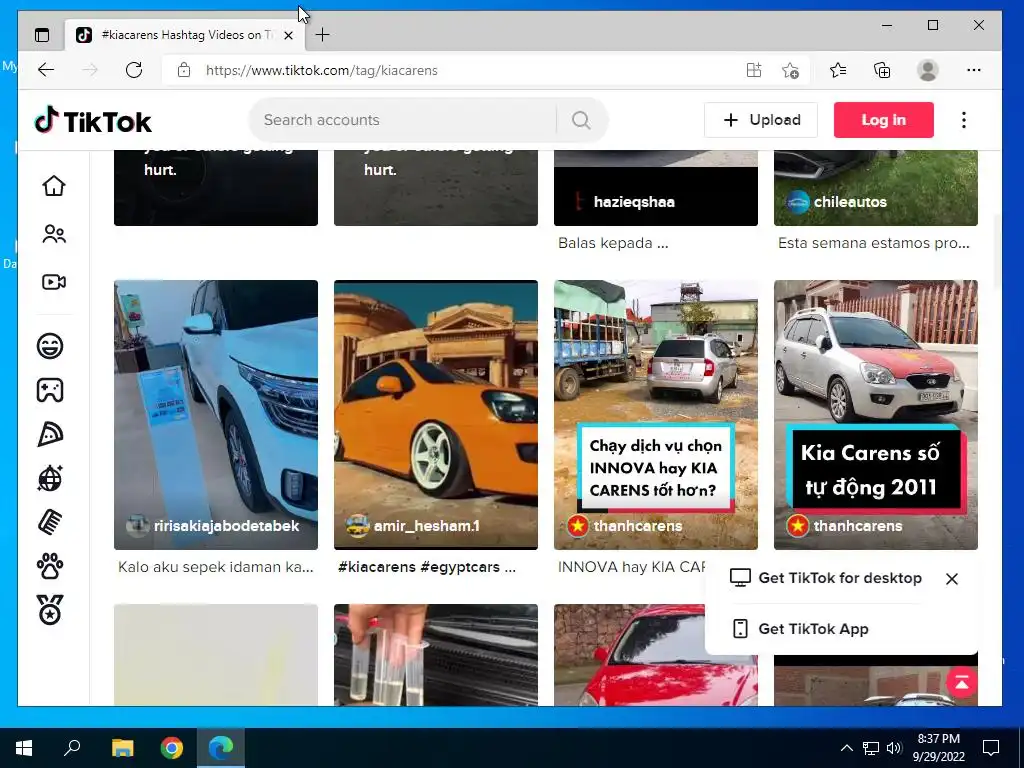Open the test tubes video thumbnail
1024x768 pixels.
click(436, 655)
